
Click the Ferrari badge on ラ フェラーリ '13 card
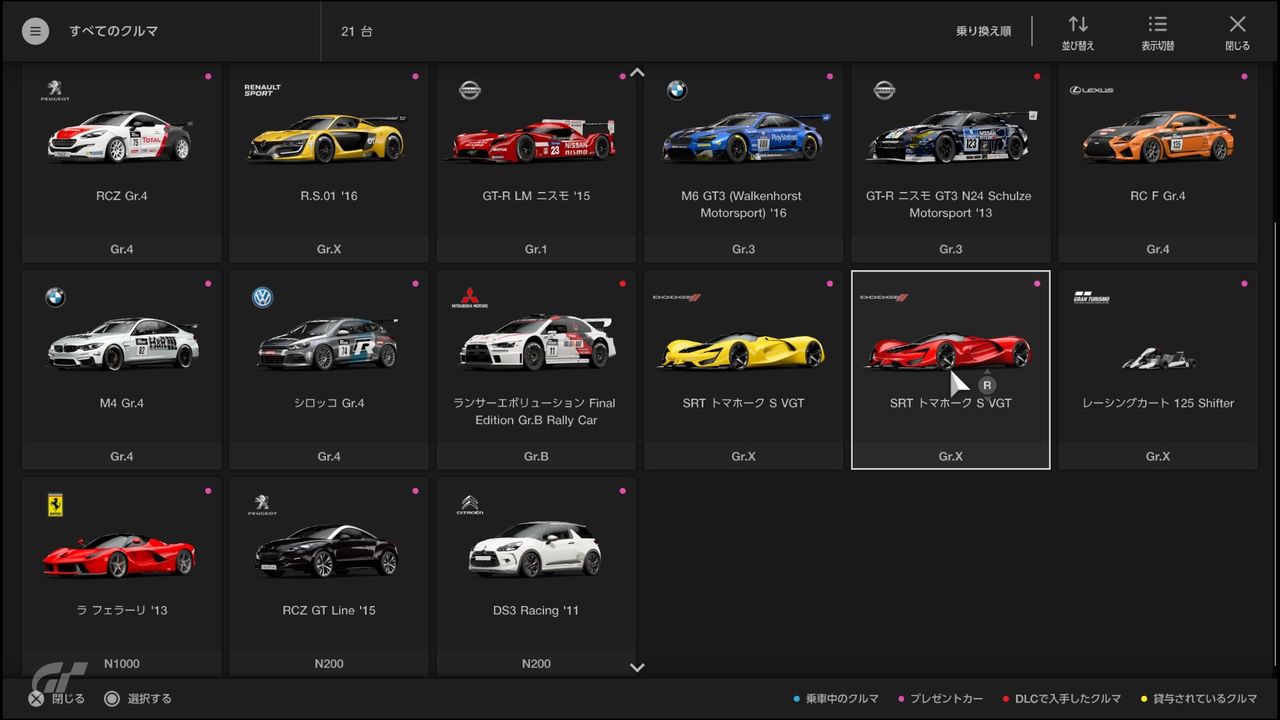click(x=55, y=505)
